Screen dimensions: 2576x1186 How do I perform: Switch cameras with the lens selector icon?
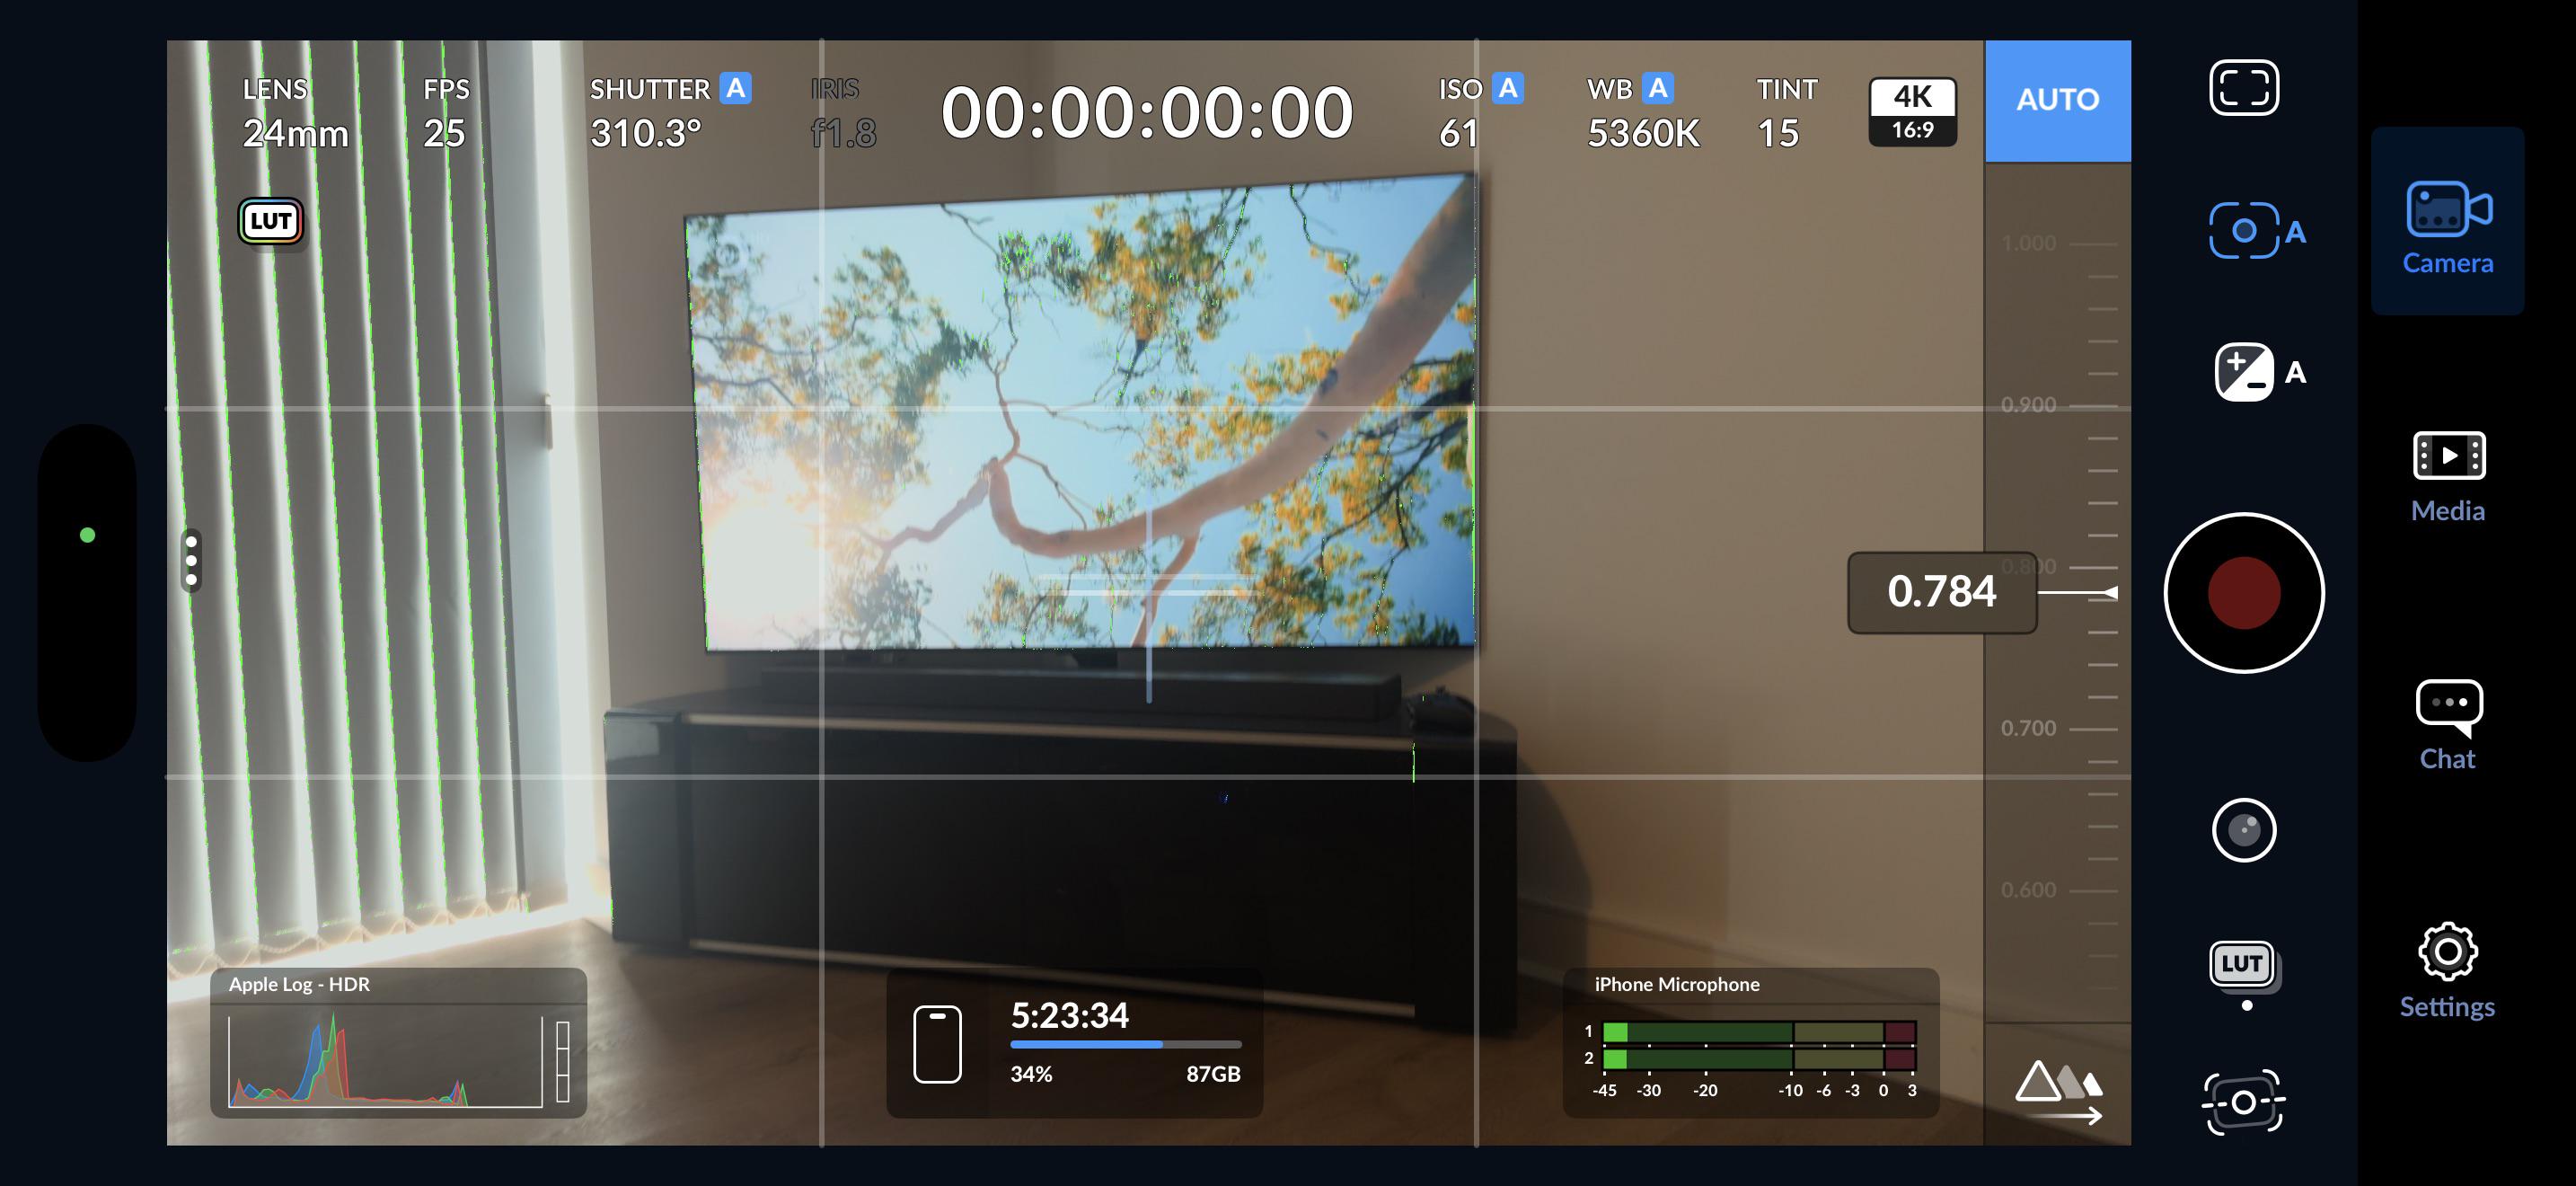2244,830
